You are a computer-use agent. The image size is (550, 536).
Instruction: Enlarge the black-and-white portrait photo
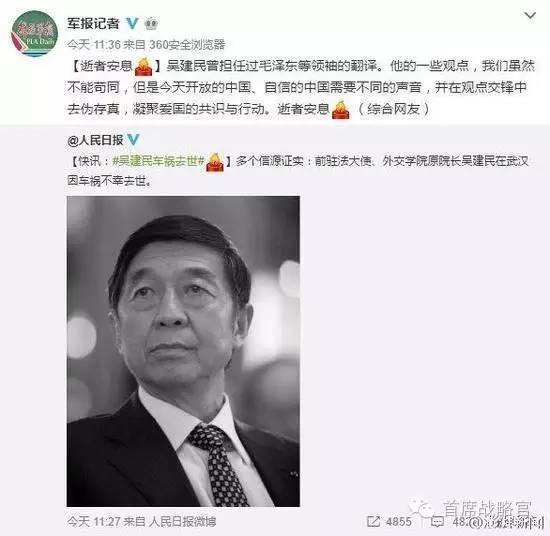click(183, 351)
